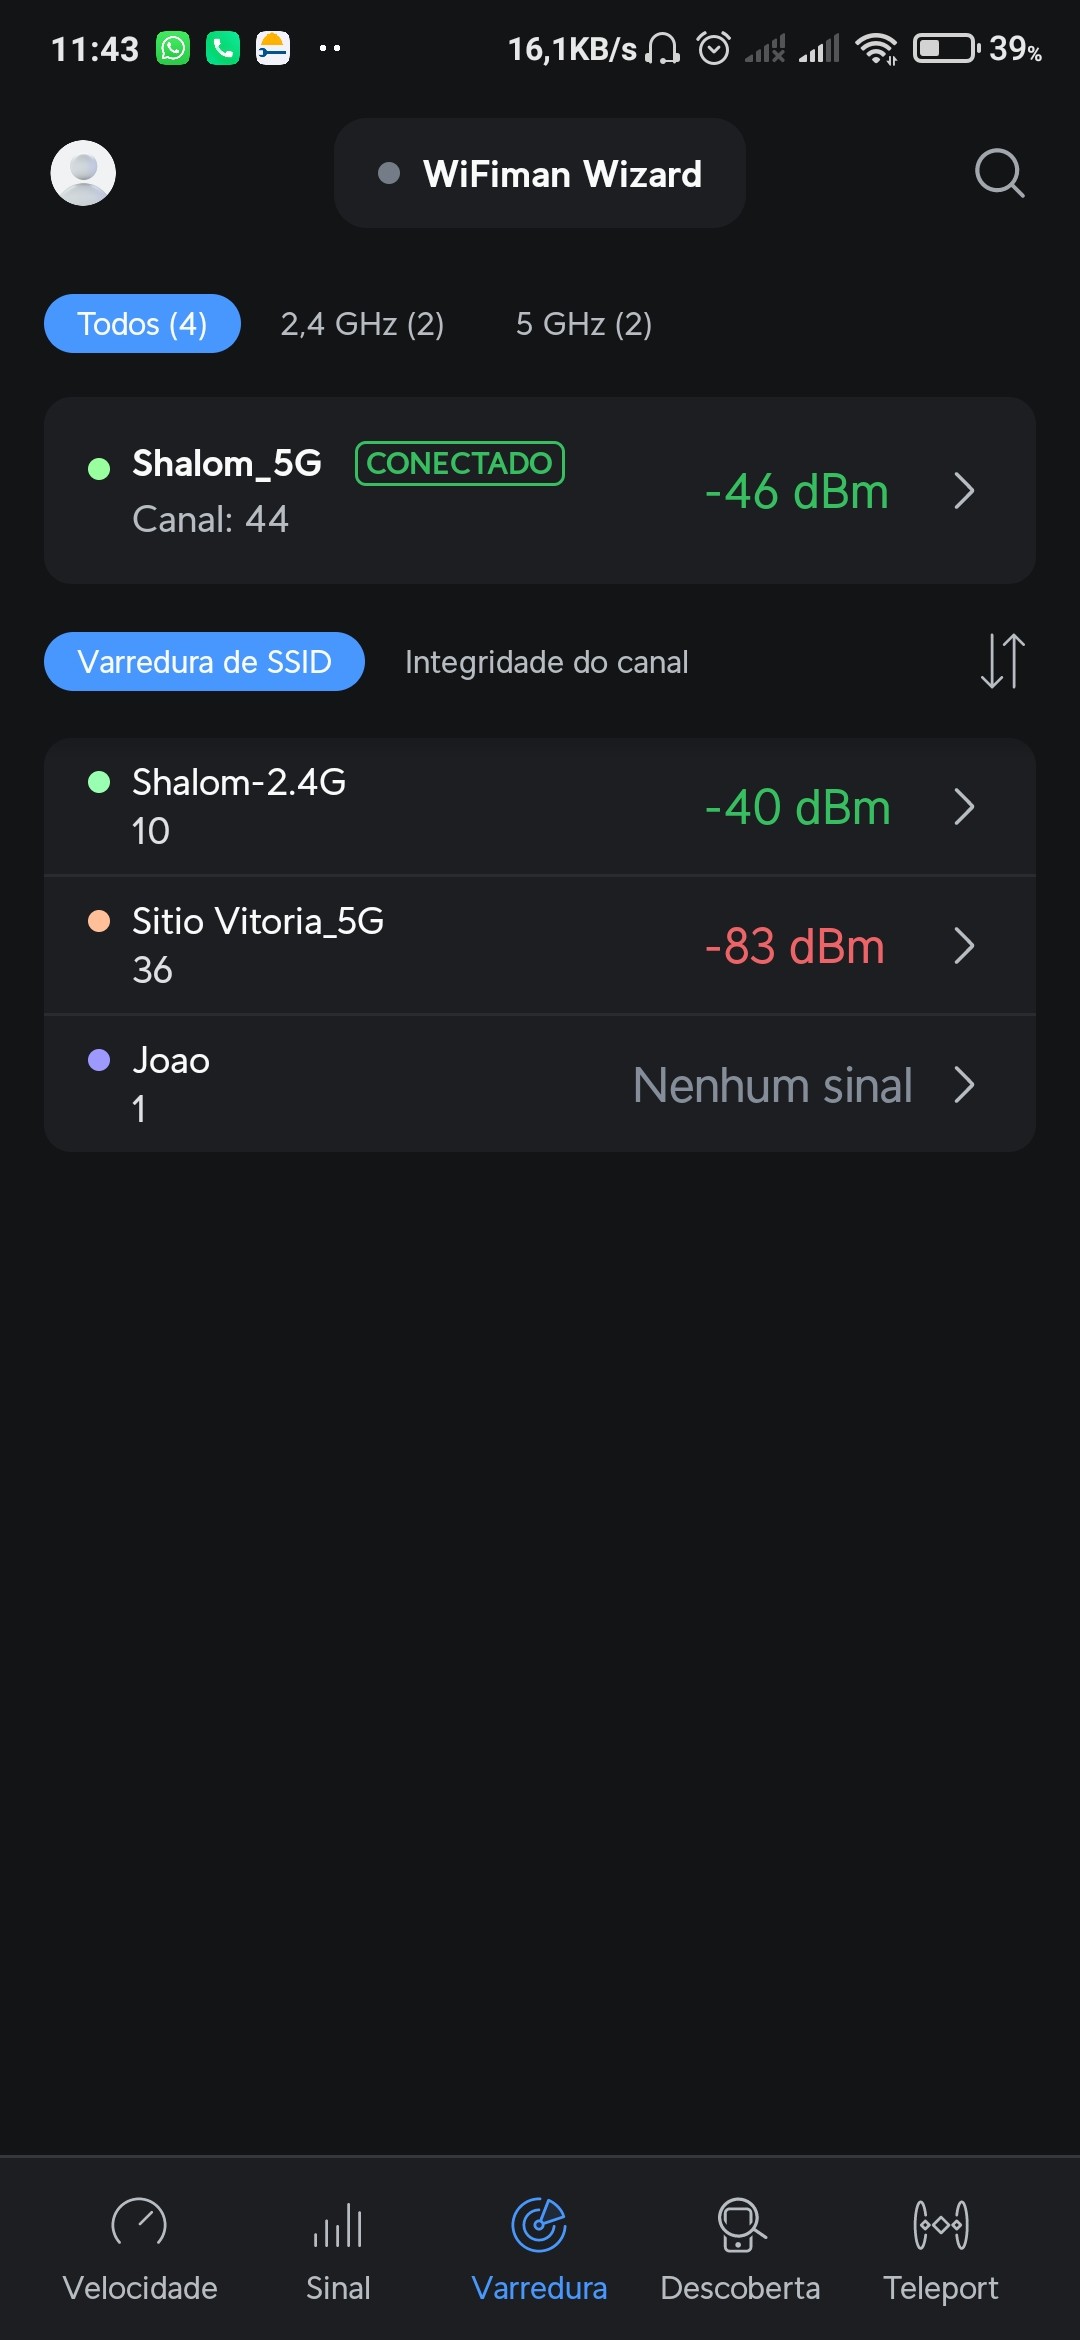Viewport: 1080px width, 2340px height.
Task: Open the search magnifier icon
Action: (x=999, y=174)
